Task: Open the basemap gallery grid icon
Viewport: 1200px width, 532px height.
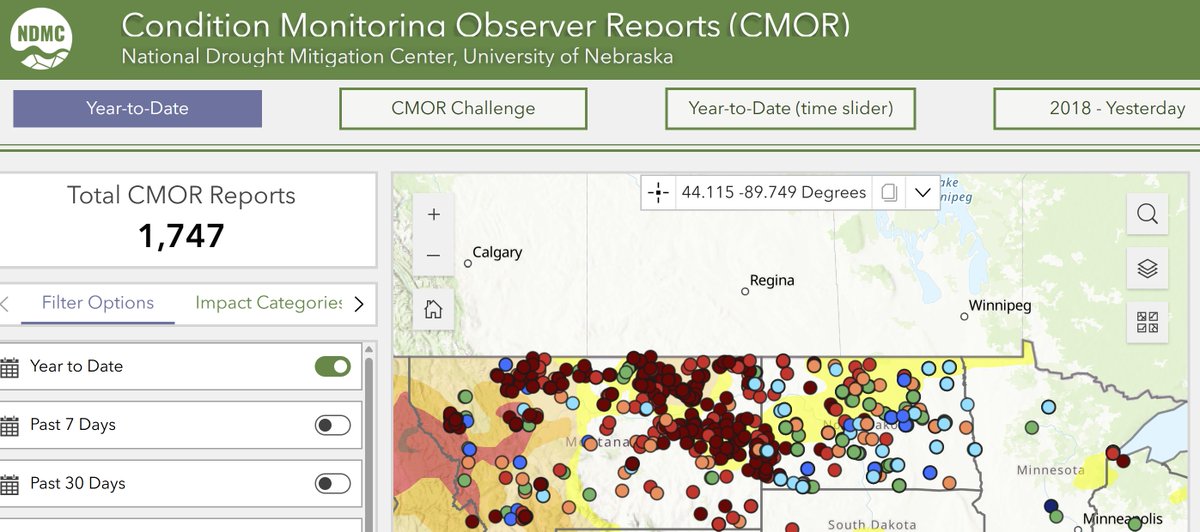Action: click(1147, 322)
